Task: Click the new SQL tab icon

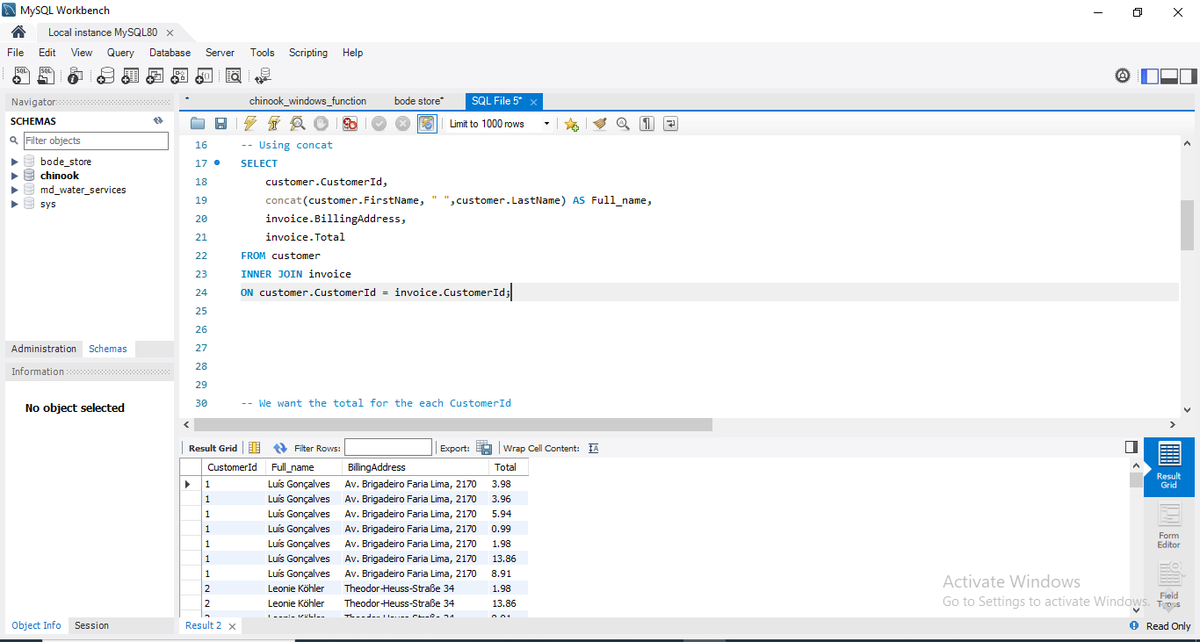Action: [20, 75]
